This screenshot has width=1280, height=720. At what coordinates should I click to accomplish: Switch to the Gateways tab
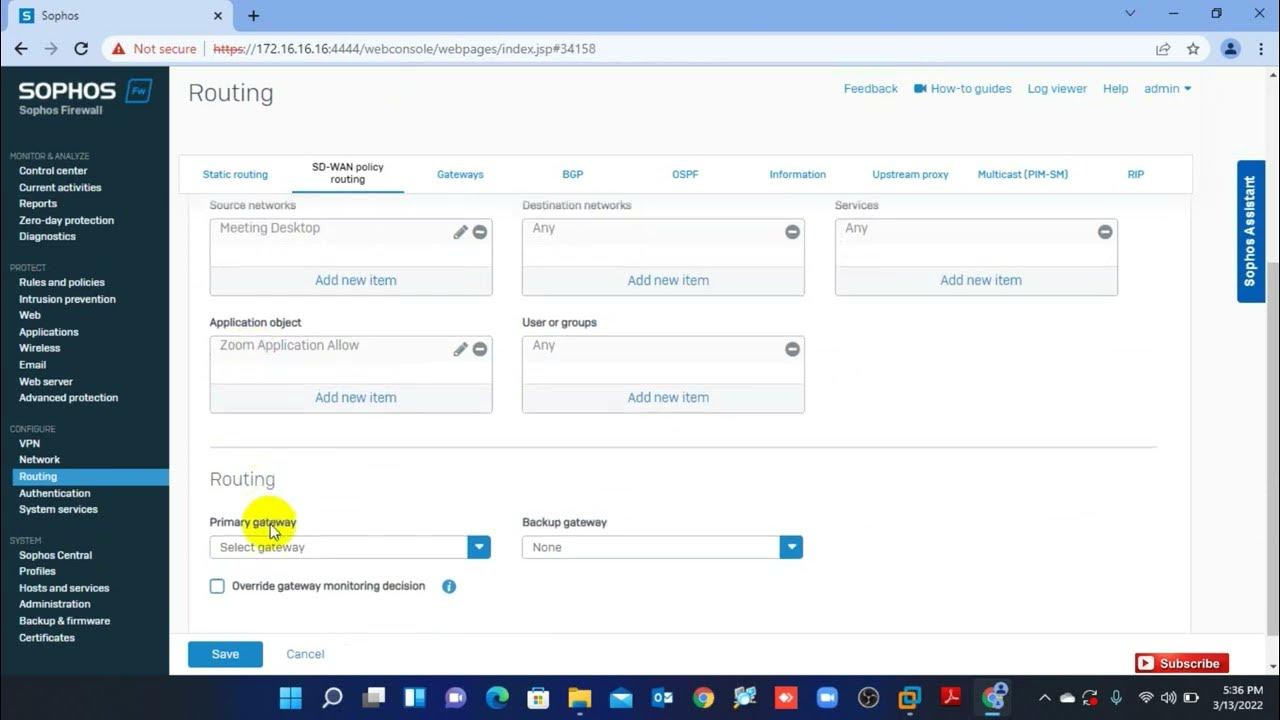tap(460, 174)
